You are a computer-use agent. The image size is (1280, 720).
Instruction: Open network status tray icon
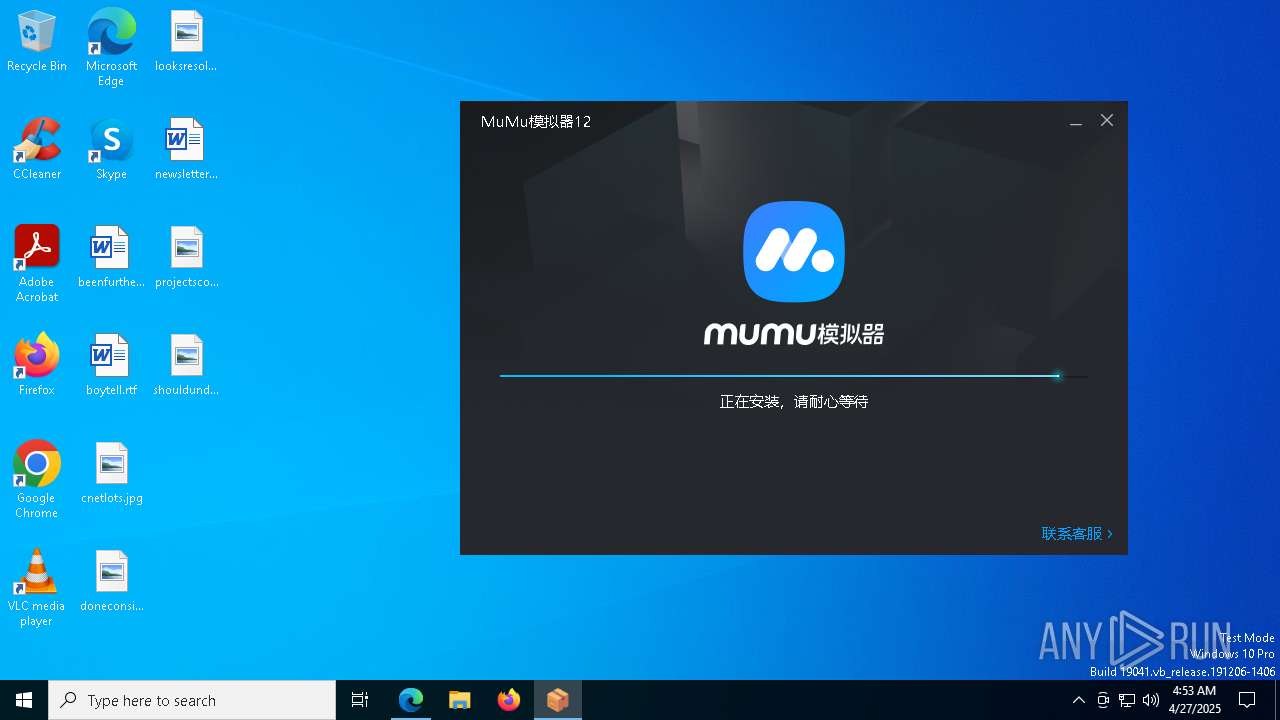click(1127, 700)
